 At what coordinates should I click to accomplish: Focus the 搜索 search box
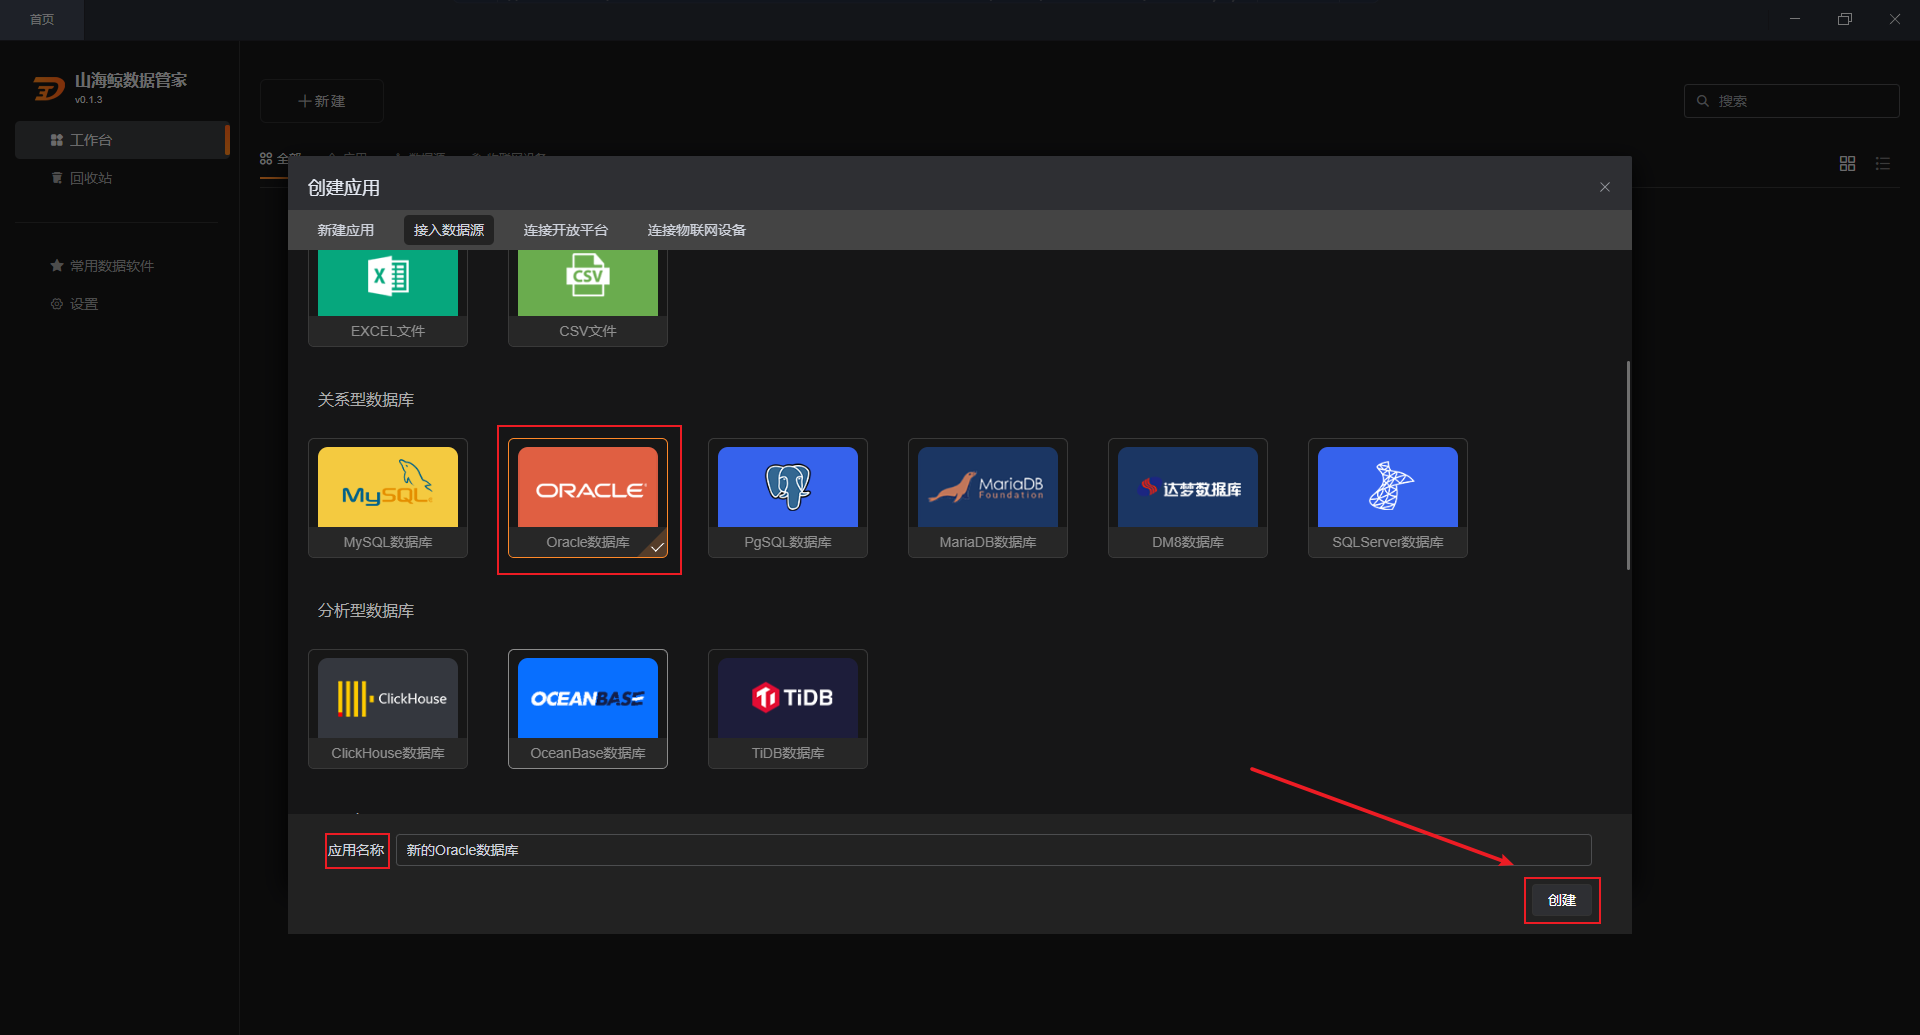(1792, 101)
